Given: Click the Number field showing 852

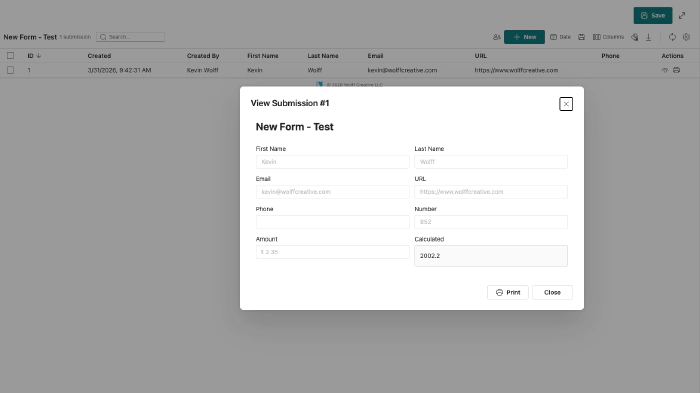Looking at the screenshot, I should [x=491, y=222].
